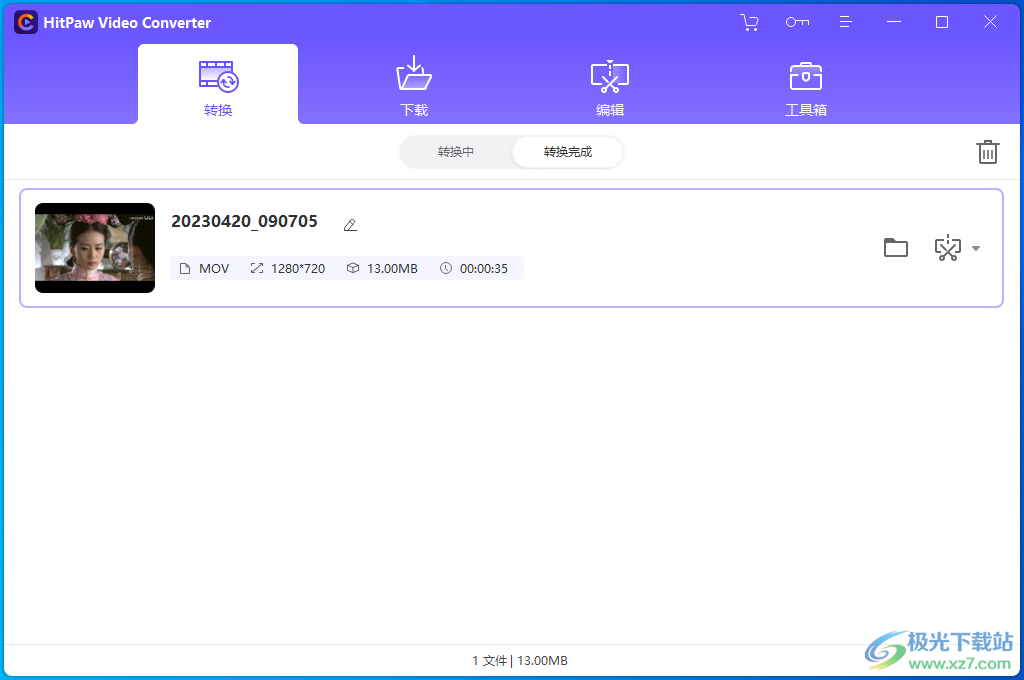Click the file name 20230420_090705
1024x680 pixels.
[245, 221]
